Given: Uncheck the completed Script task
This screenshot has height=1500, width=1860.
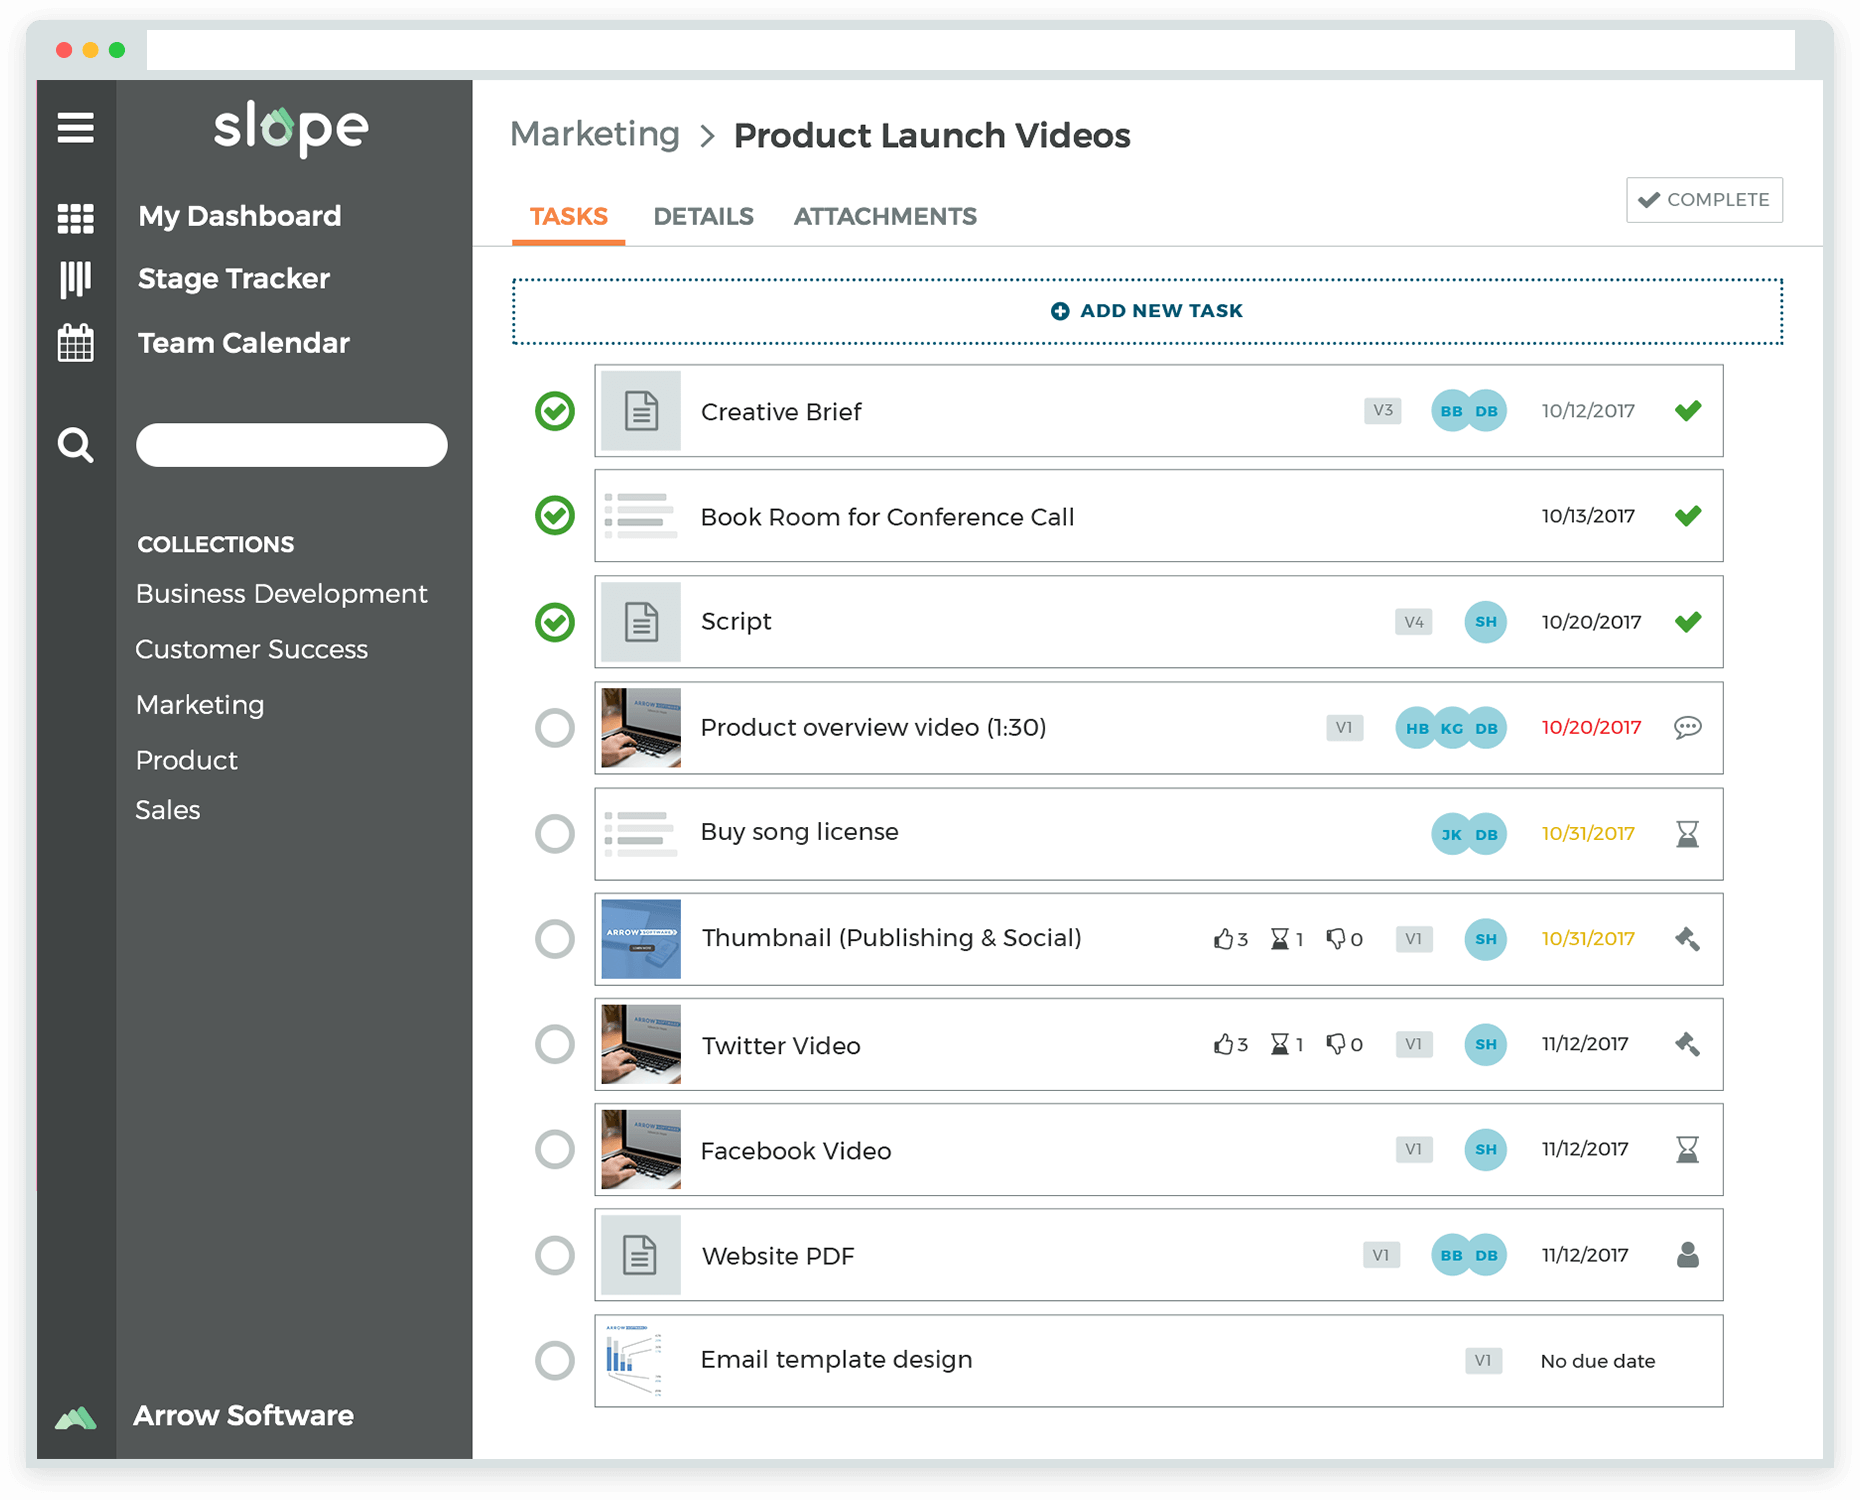Looking at the screenshot, I should pyautogui.click(x=554, y=622).
